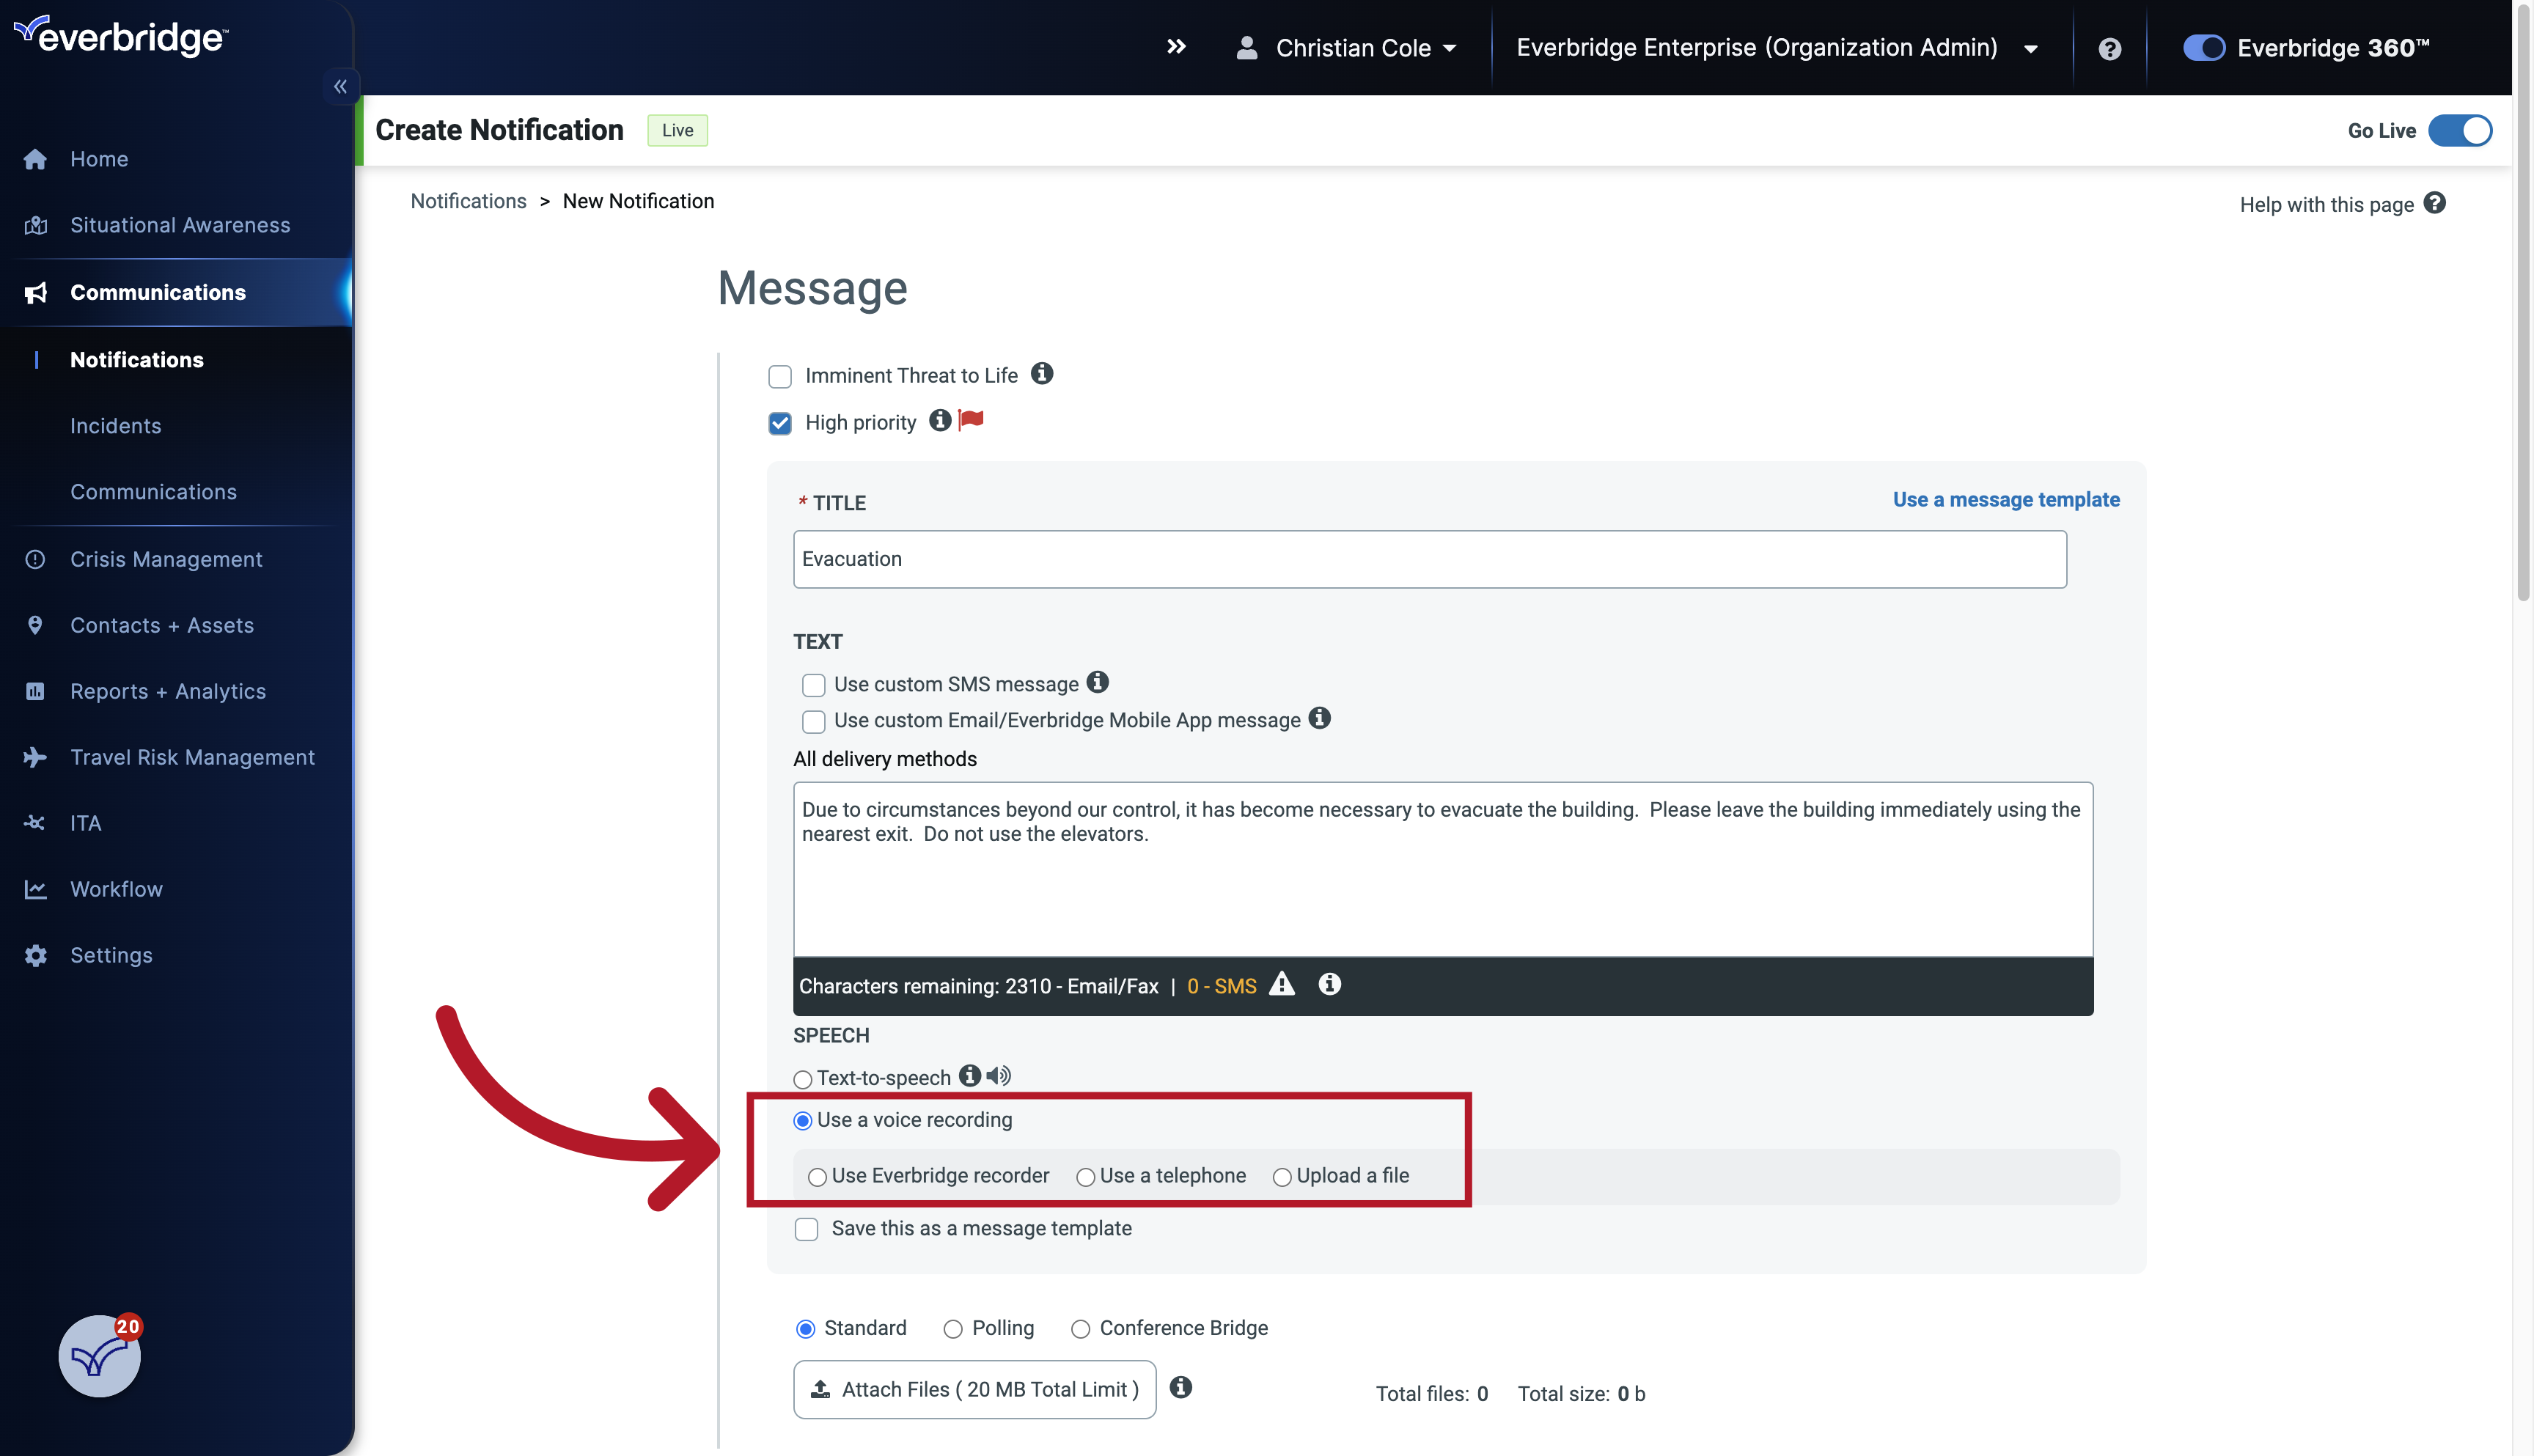Click the Travel Risk Management airplane icon
The width and height of the screenshot is (2534, 1456).
pyautogui.click(x=35, y=756)
